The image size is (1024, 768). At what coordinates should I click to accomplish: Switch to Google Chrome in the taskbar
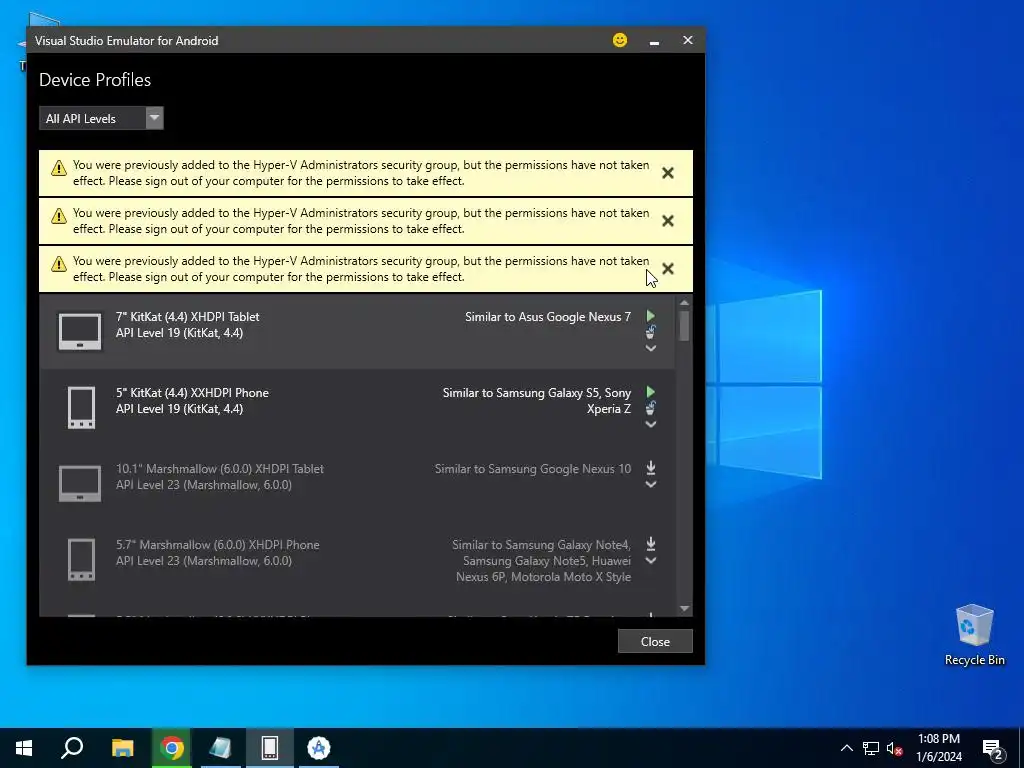click(x=171, y=748)
